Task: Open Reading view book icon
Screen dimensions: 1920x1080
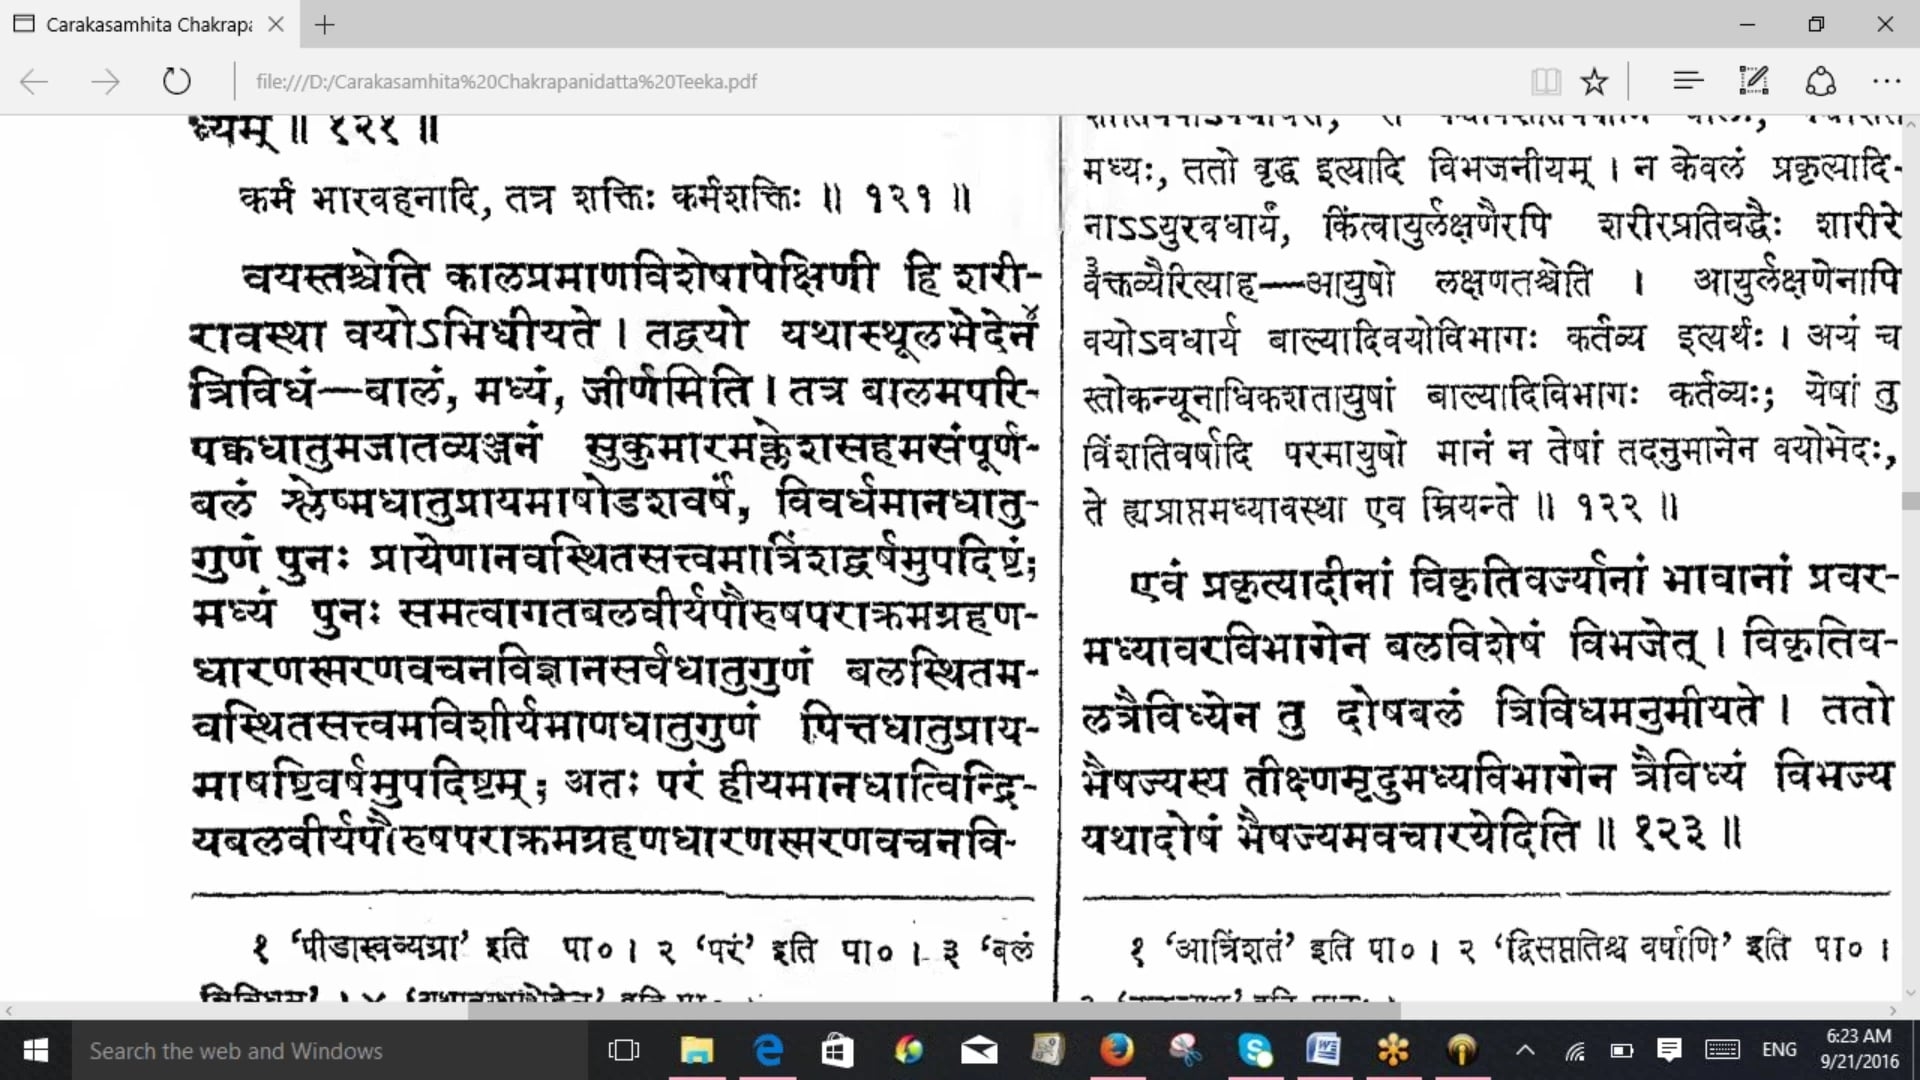Action: pyautogui.click(x=1545, y=81)
